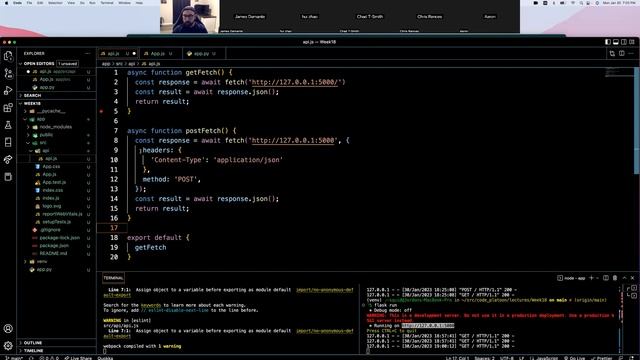Screen dimensions: 640x360
Task: Collapse the WEEK18 folder section
Action: (x=56, y=103)
